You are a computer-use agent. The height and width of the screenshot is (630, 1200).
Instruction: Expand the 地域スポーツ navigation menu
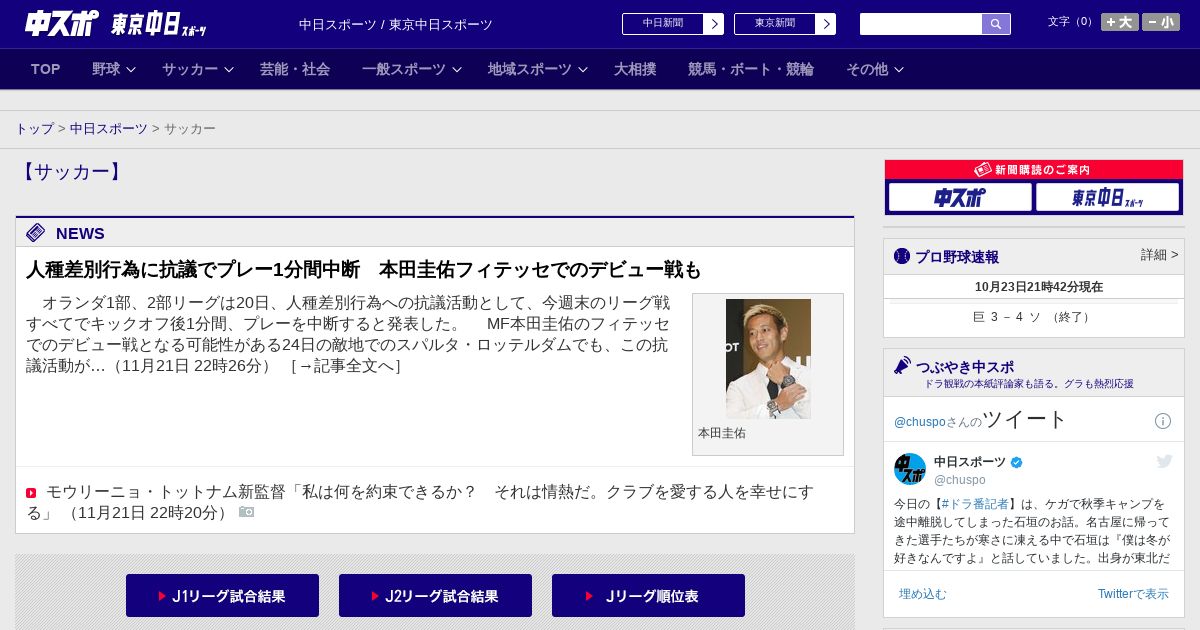(x=537, y=69)
